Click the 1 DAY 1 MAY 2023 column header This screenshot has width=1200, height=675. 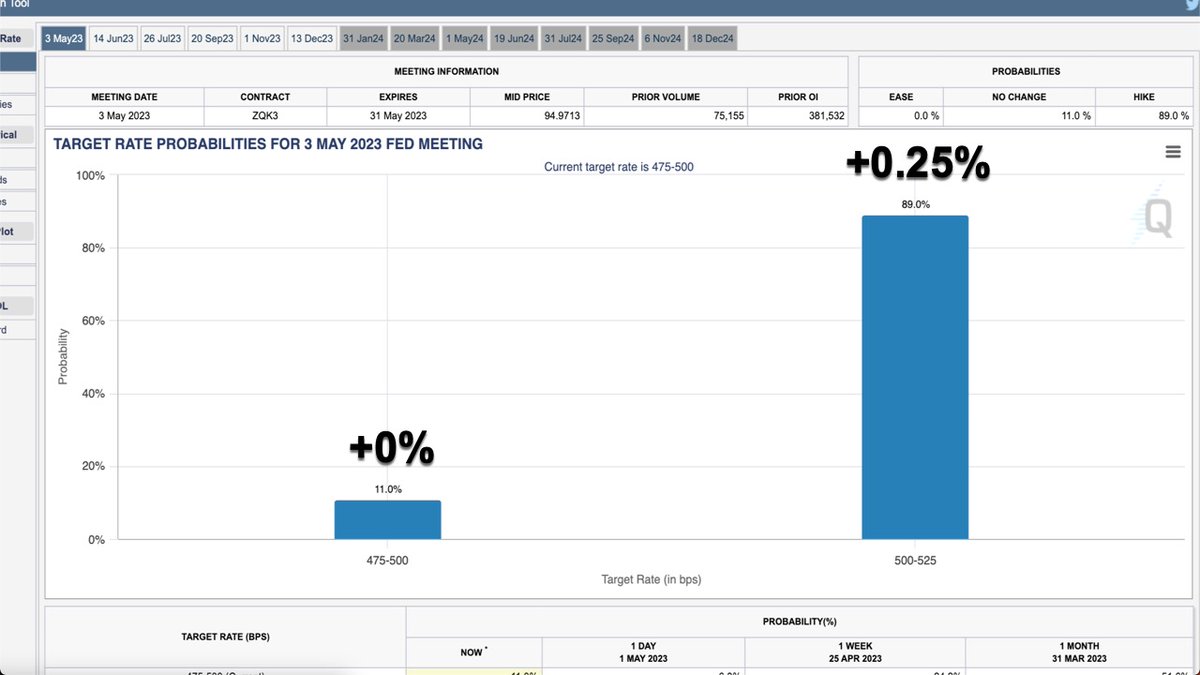click(x=643, y=652)
